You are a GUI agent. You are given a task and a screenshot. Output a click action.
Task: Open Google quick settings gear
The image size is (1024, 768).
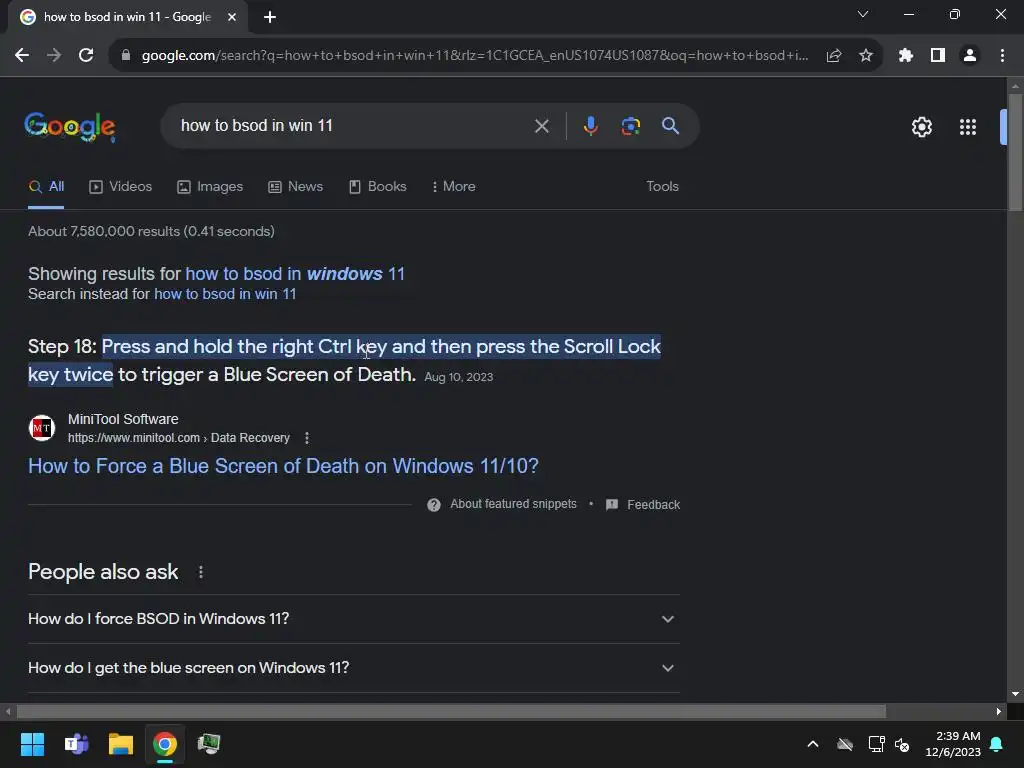click(921, 127)
